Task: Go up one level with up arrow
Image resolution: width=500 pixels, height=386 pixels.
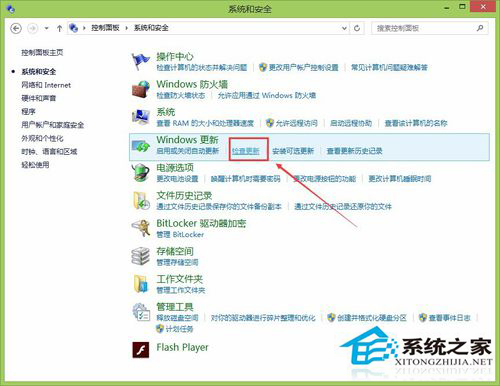Action: [59, 28]
